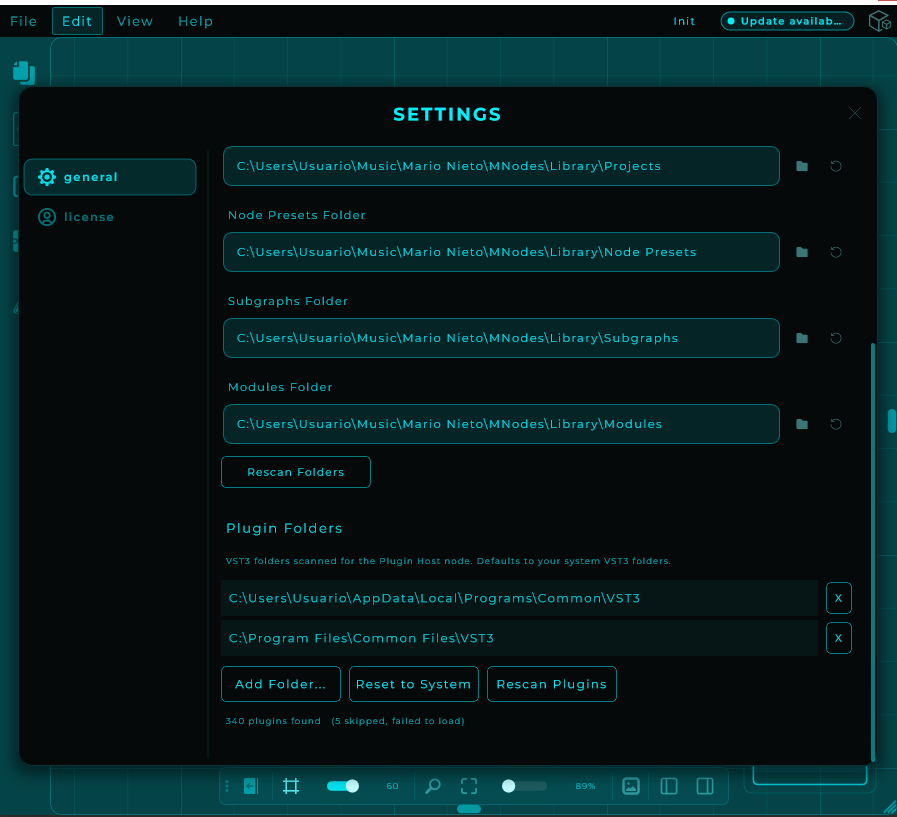Remove the AppData Programs Common VST3 folder
Screen dimensions: 897x817
coord(839,598)
